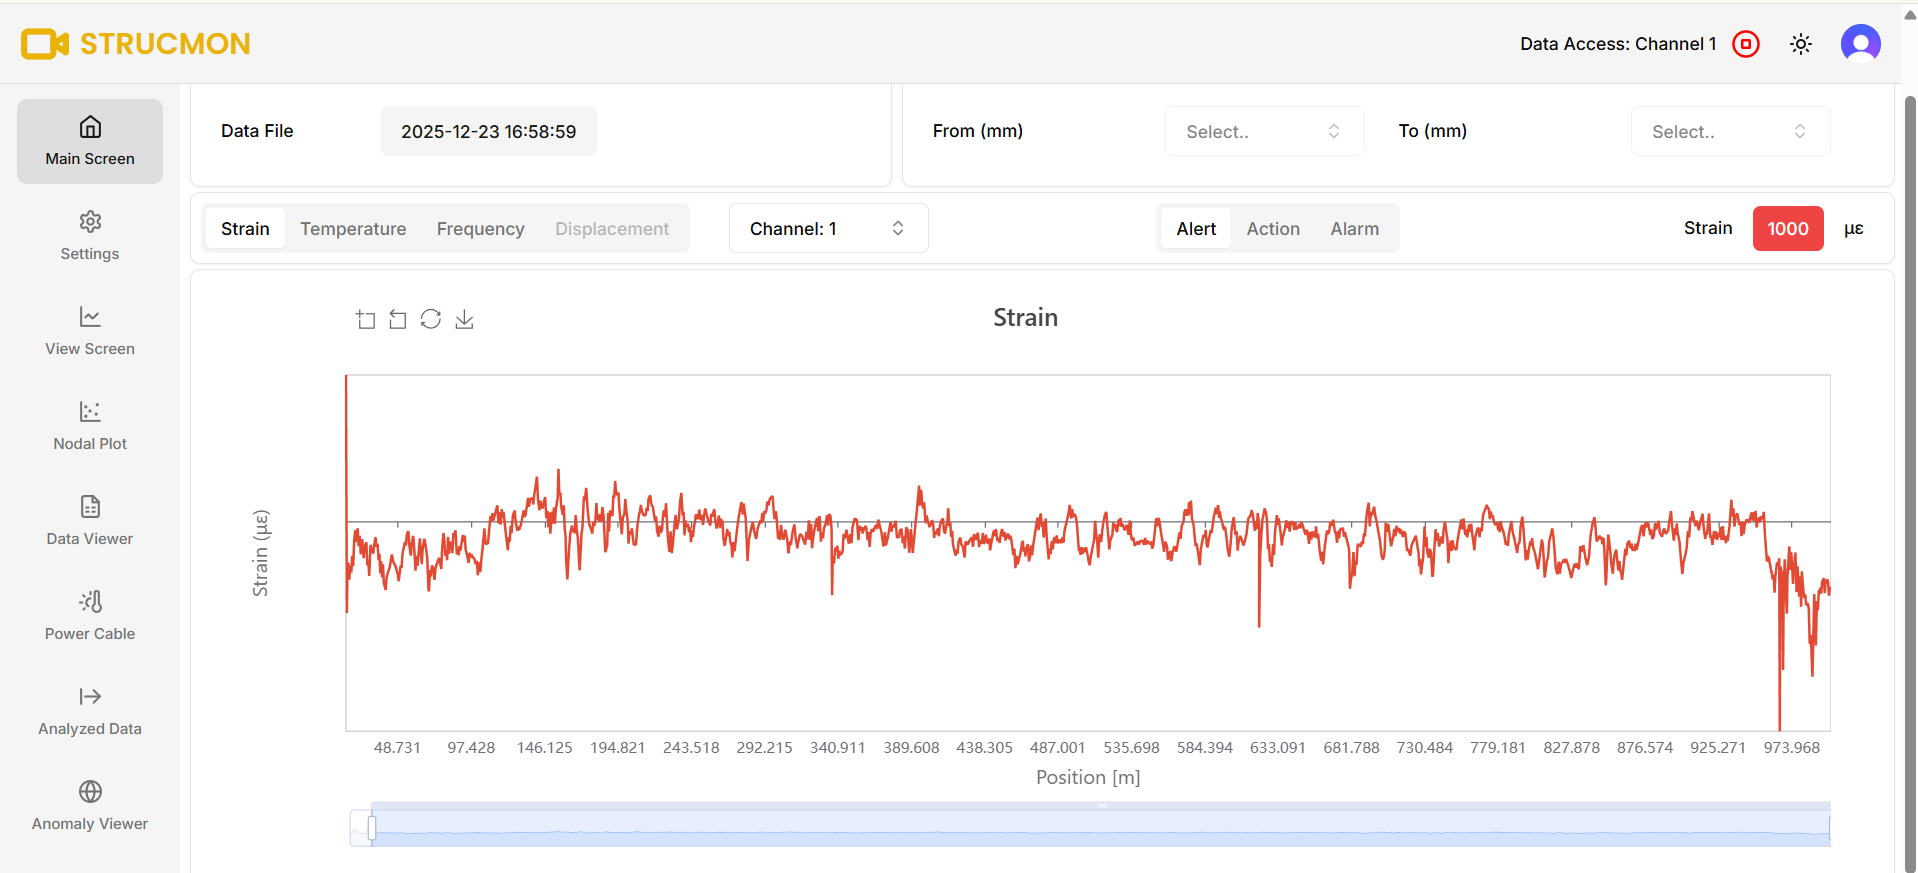Click the chart restore refresh icon
The height and width of the screenshot is (873, 1918).
431,319
